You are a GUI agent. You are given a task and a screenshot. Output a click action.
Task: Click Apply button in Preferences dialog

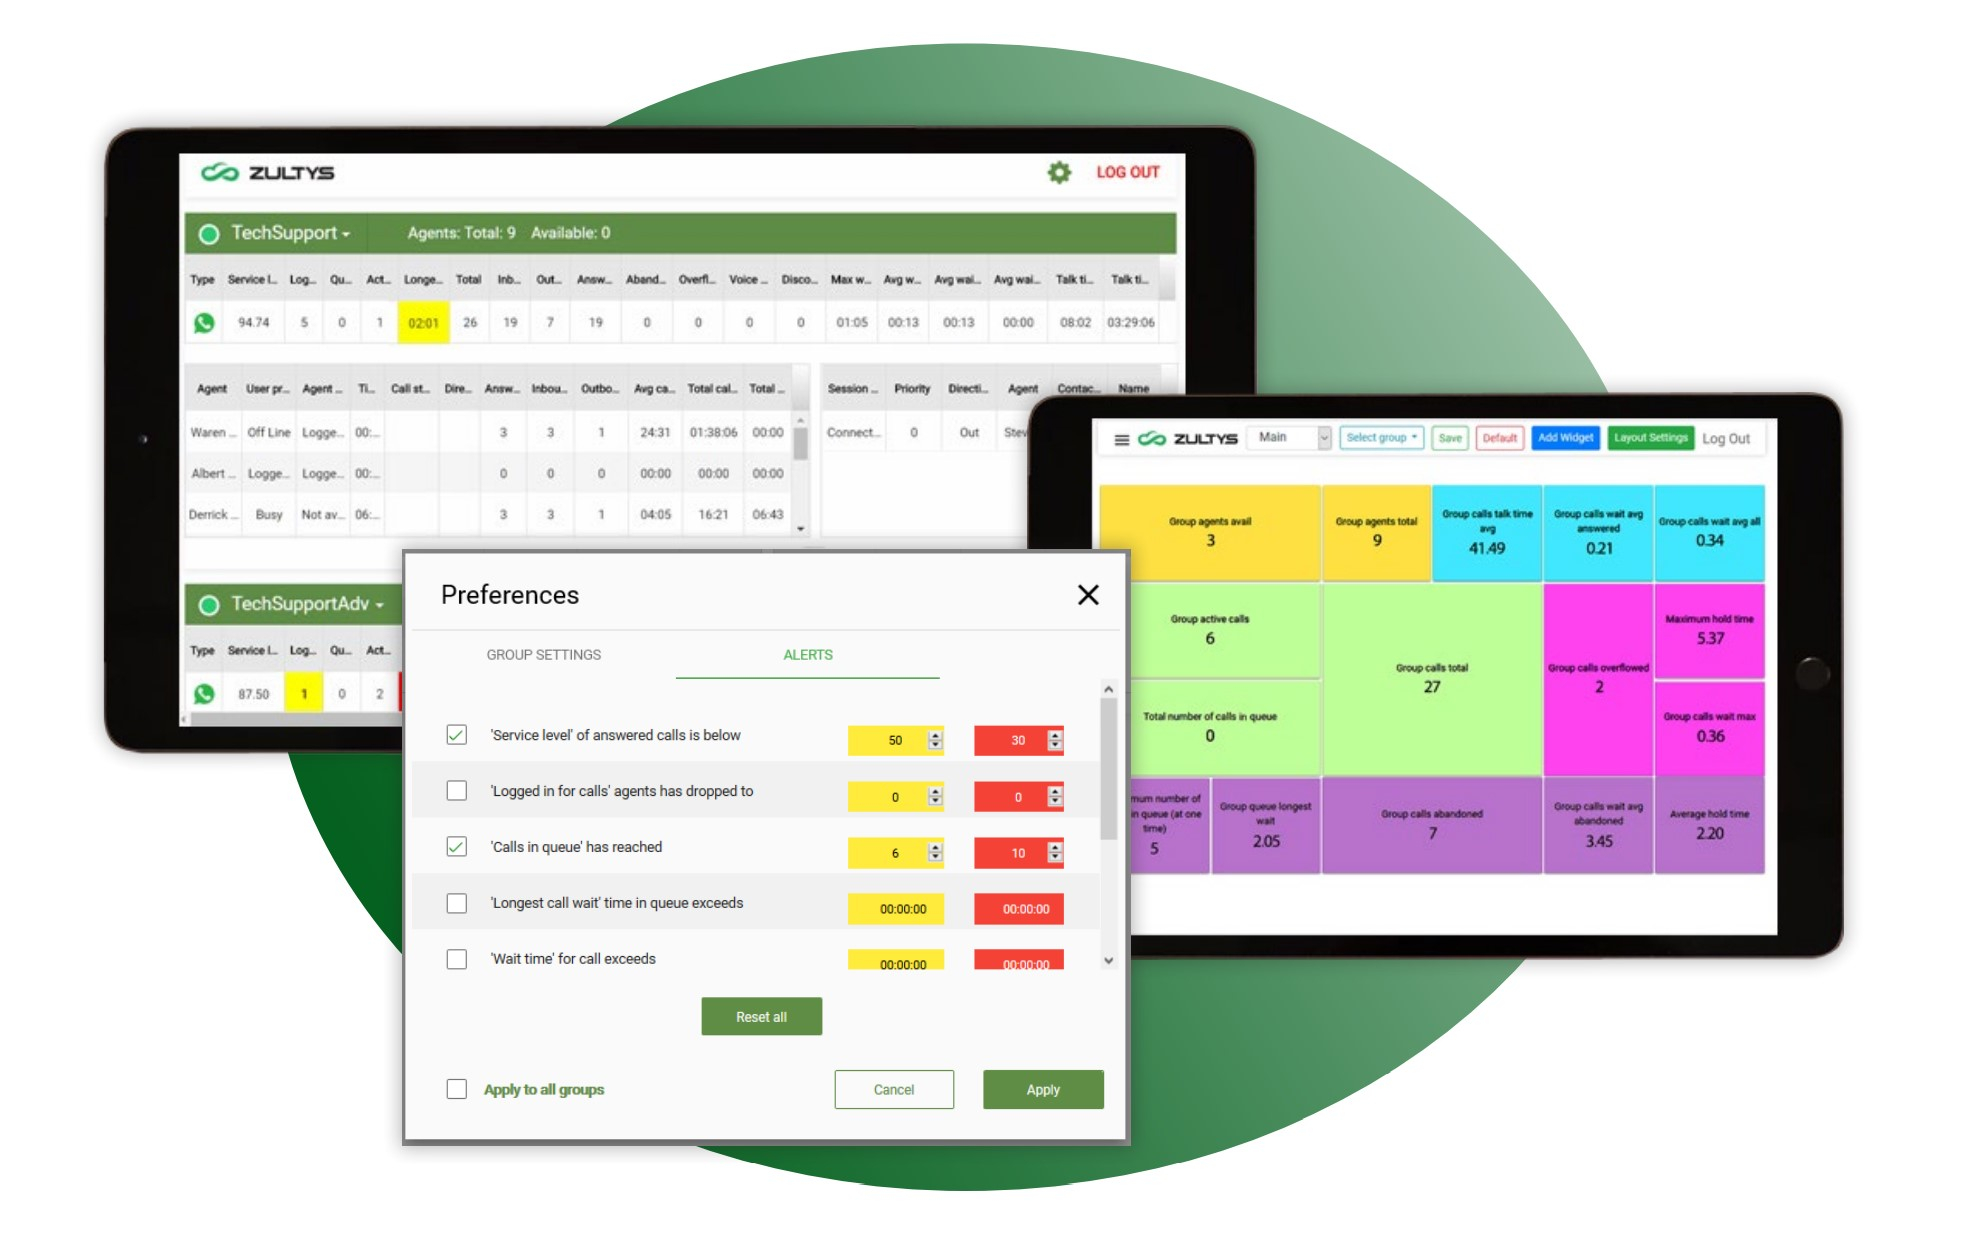(1042, 1089)
